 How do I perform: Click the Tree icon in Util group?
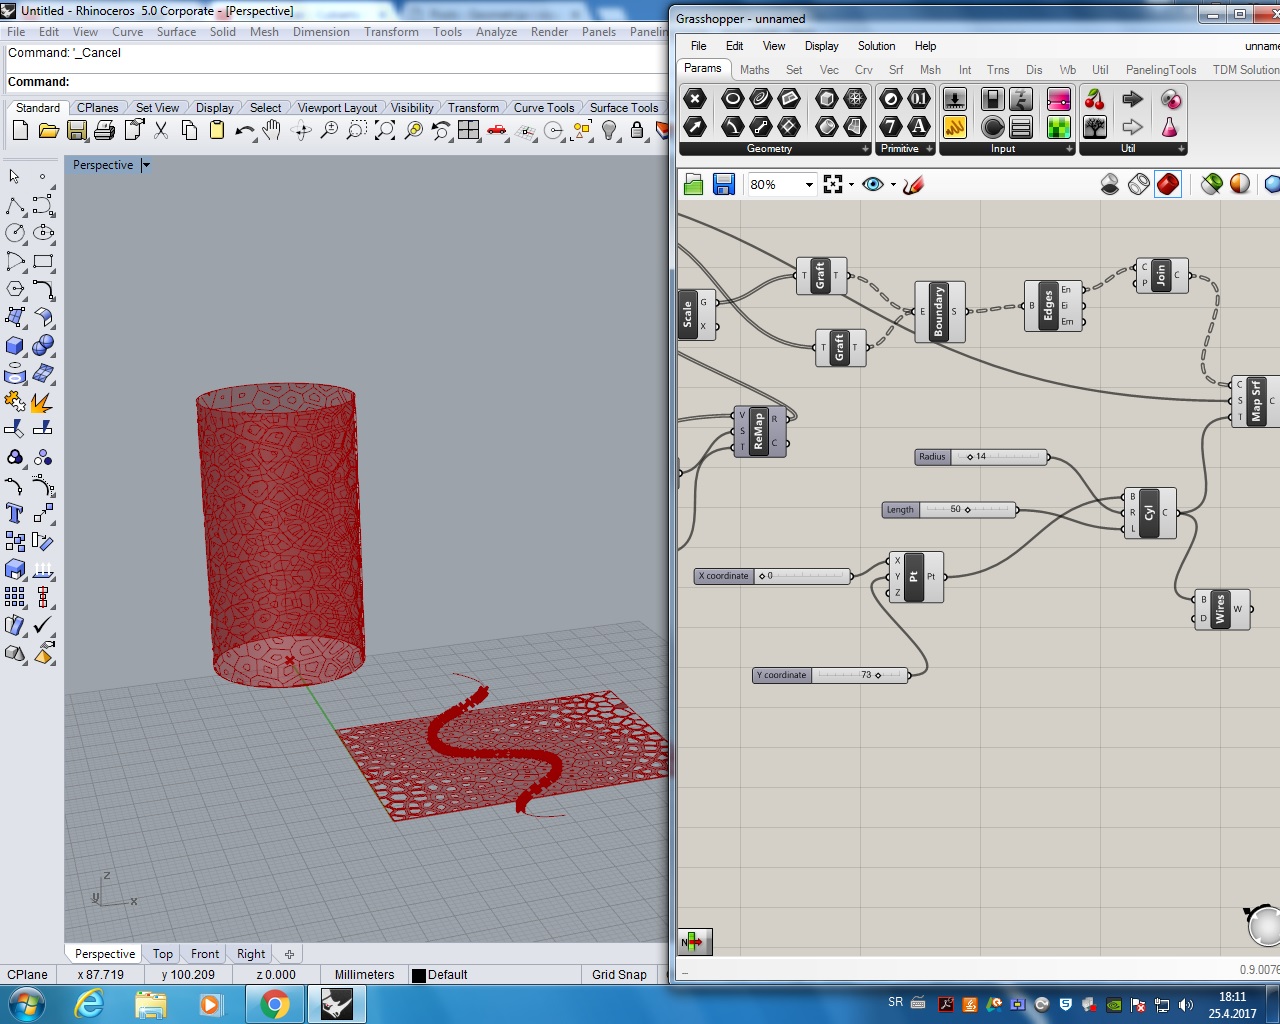1095,127
